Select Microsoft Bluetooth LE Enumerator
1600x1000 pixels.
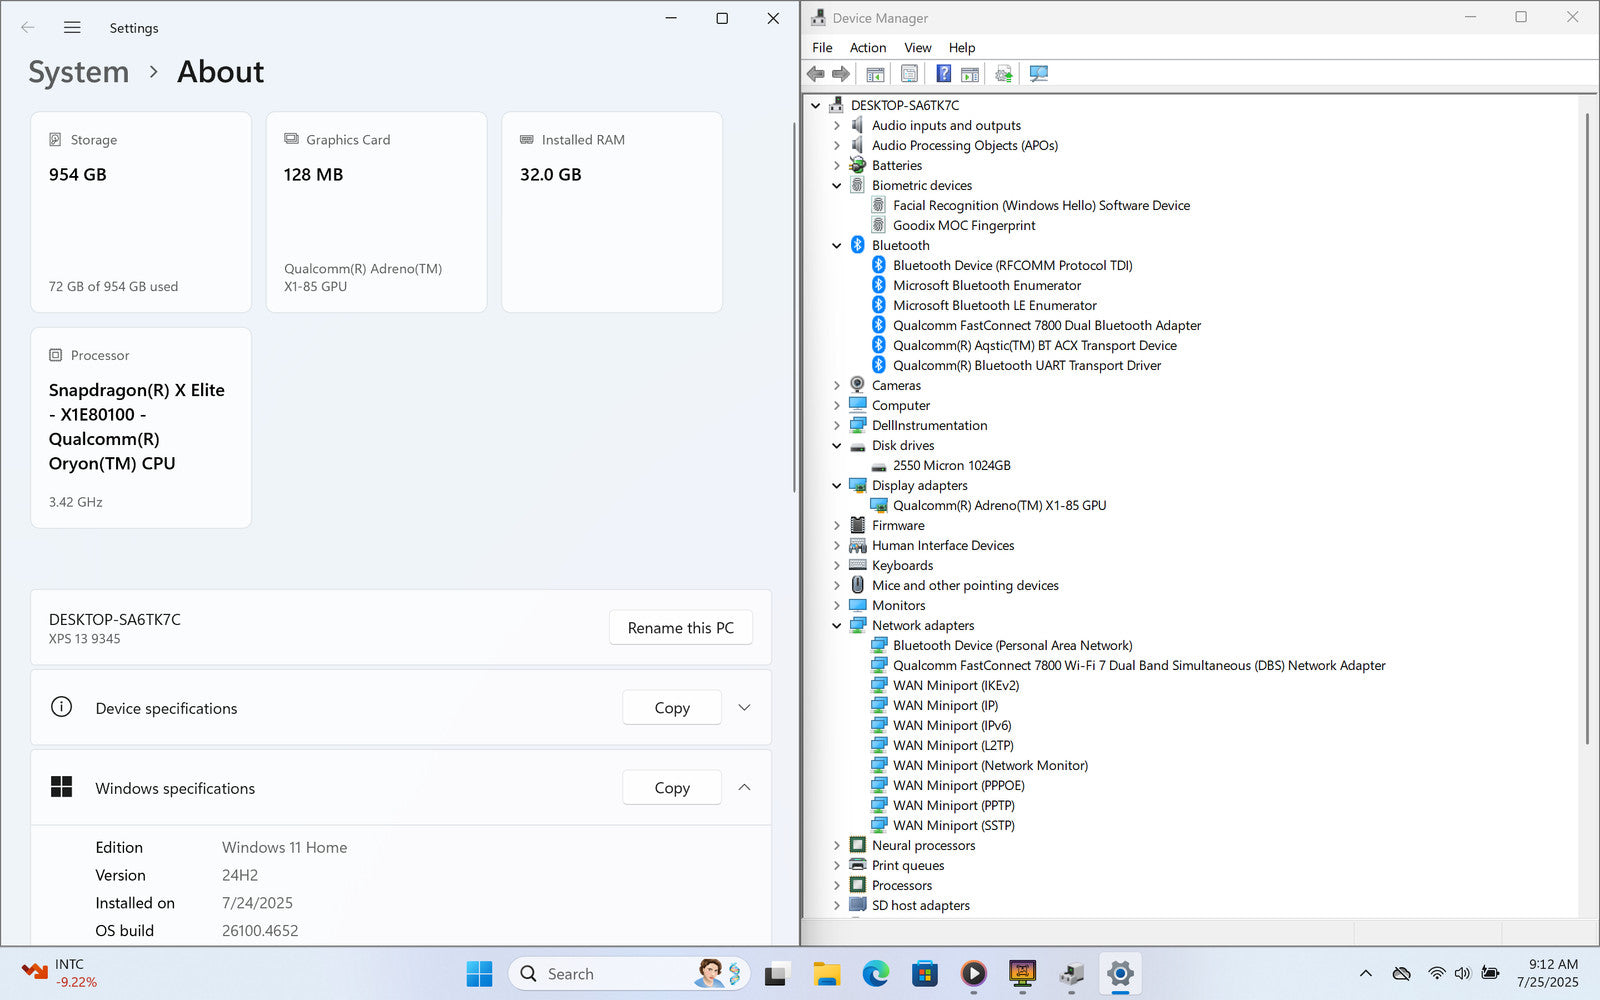[x=994, y=306]
